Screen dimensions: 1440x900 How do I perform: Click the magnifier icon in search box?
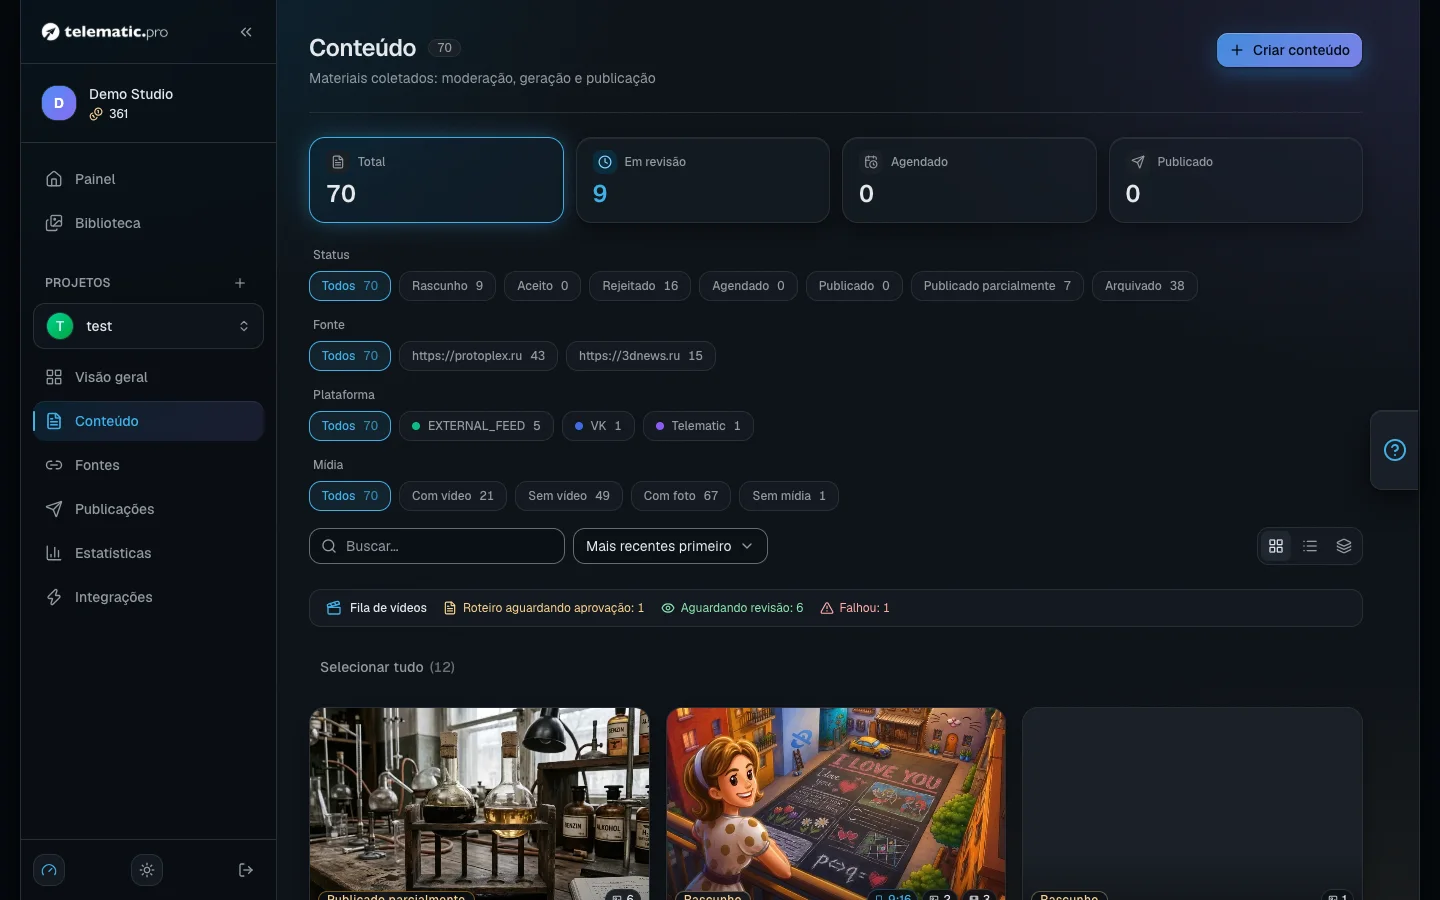[329, 546]
